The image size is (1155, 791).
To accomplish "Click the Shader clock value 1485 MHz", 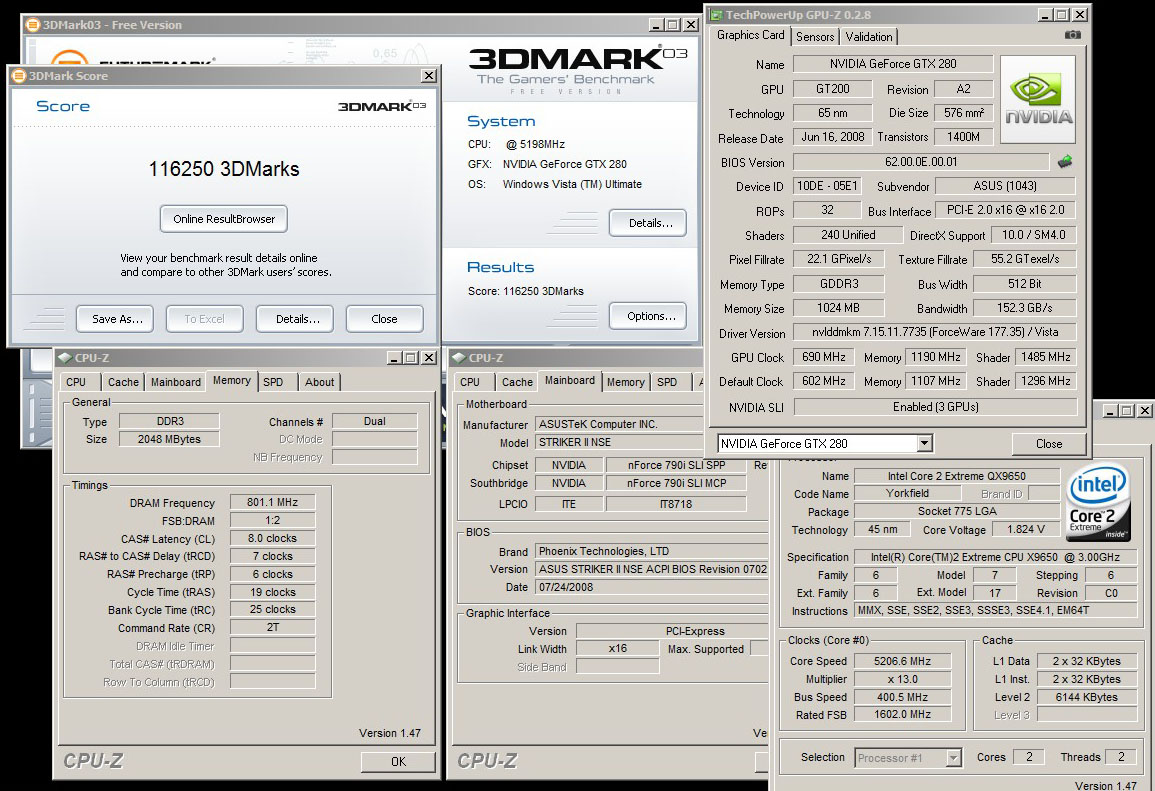I will tap(1045, 357).
